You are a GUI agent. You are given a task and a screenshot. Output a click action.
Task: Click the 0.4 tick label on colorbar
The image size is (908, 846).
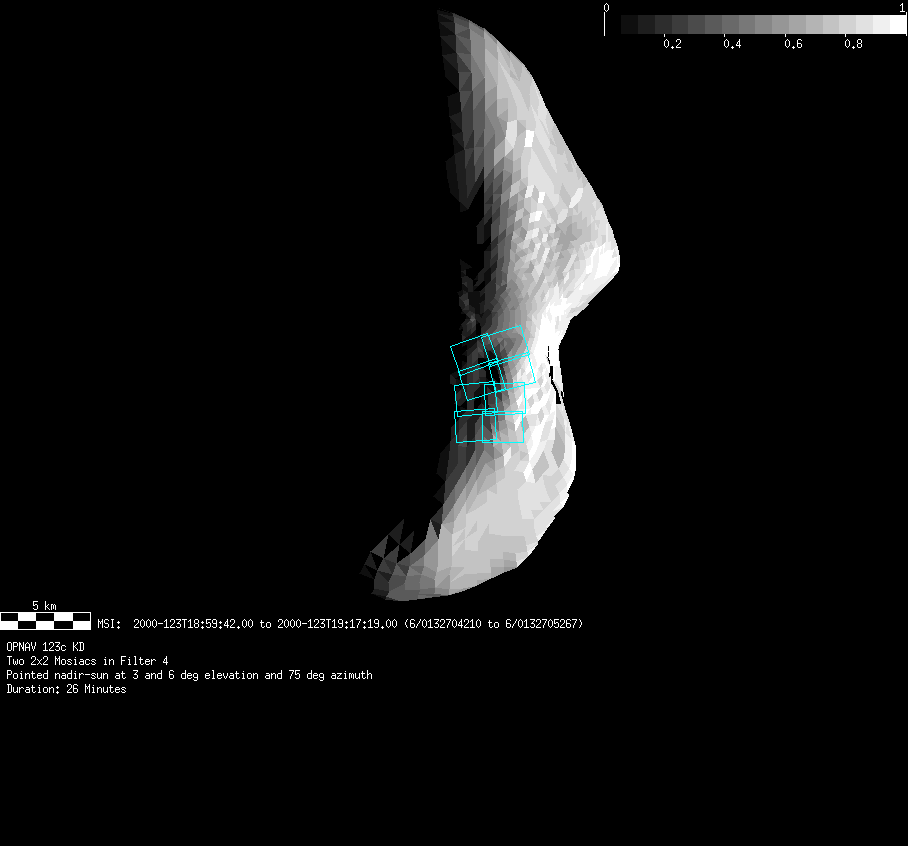pos(732,44)
